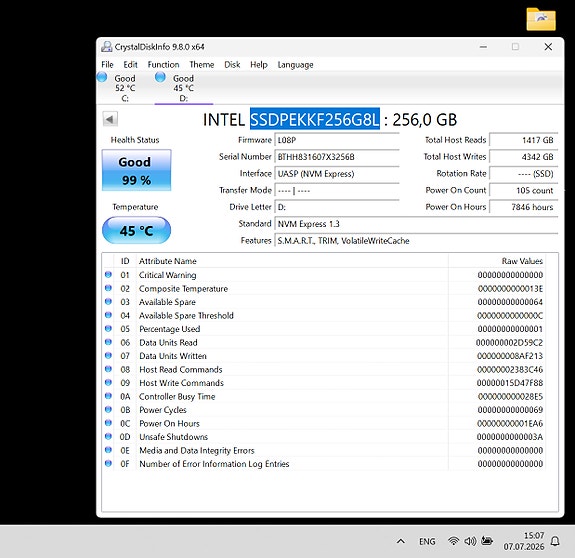This screenshot has height=558, width=575.
Task: Click status icon of Critical Warning row
Action: pyautogui.click(x=108, y=275)
